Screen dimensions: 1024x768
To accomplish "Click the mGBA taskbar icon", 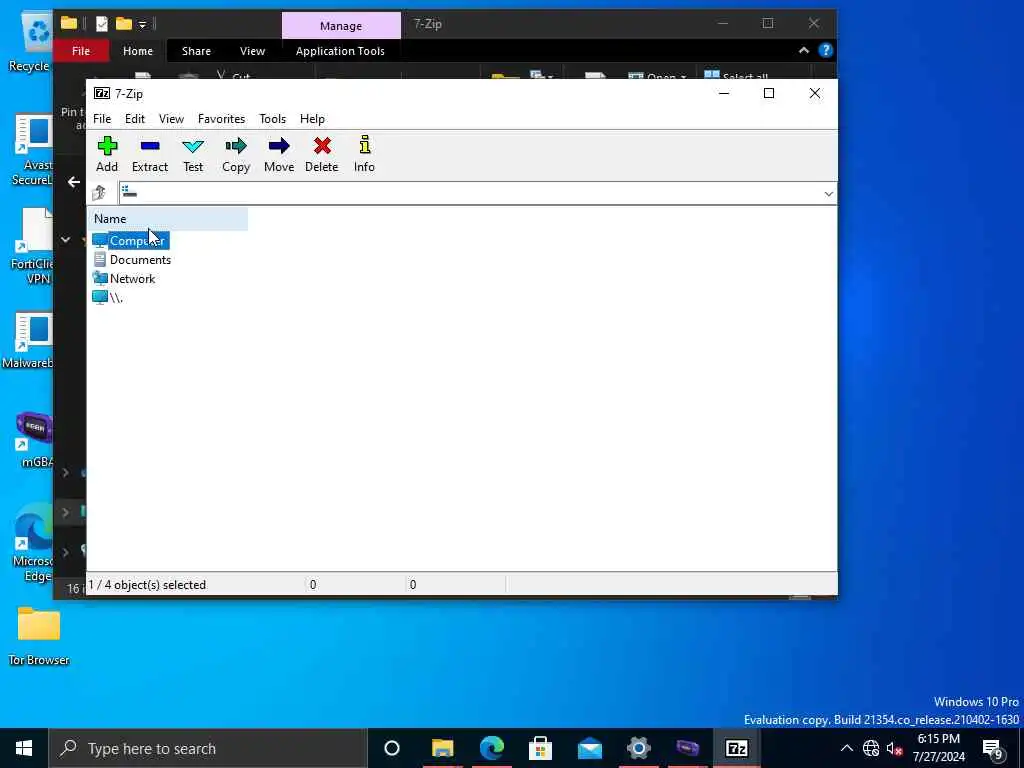I will click(x=688, y=748).
